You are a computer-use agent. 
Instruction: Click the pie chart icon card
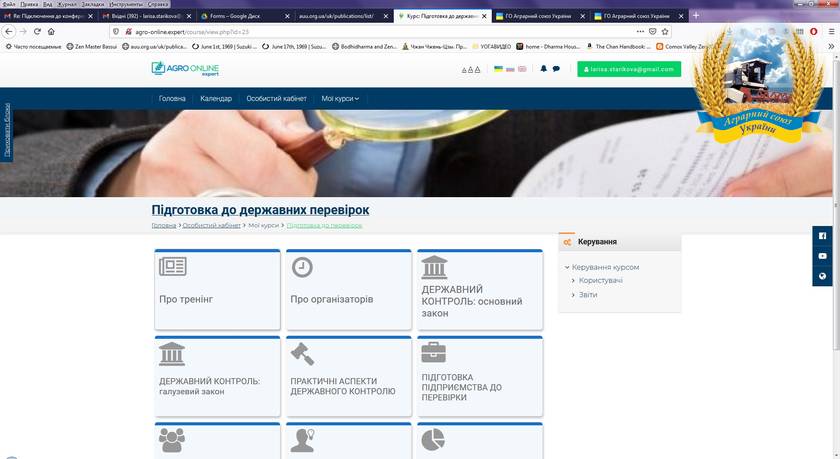pos(433,440)
